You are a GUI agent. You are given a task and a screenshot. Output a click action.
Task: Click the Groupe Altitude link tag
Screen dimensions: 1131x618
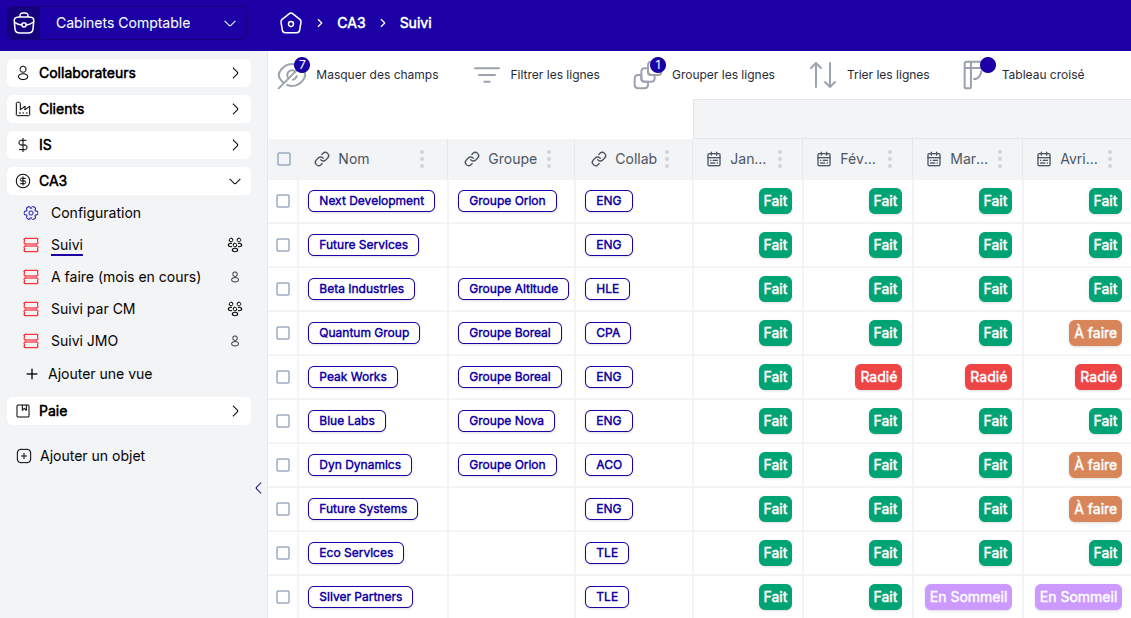513,289
